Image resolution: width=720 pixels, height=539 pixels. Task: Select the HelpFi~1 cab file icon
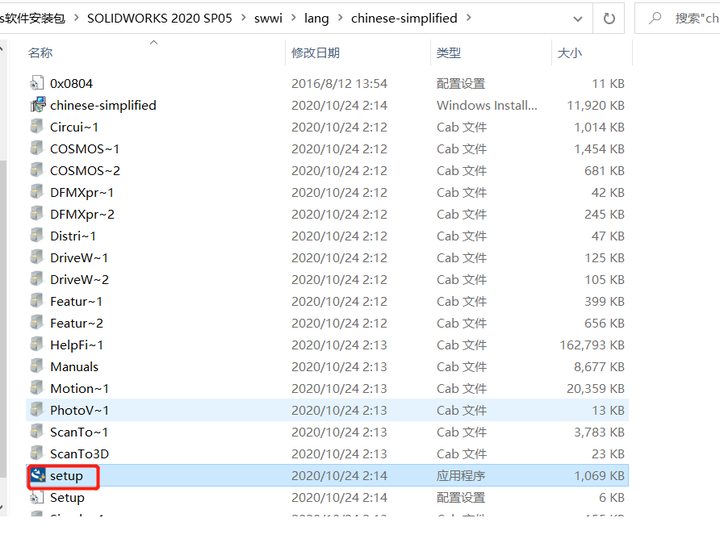coord(37,344)
